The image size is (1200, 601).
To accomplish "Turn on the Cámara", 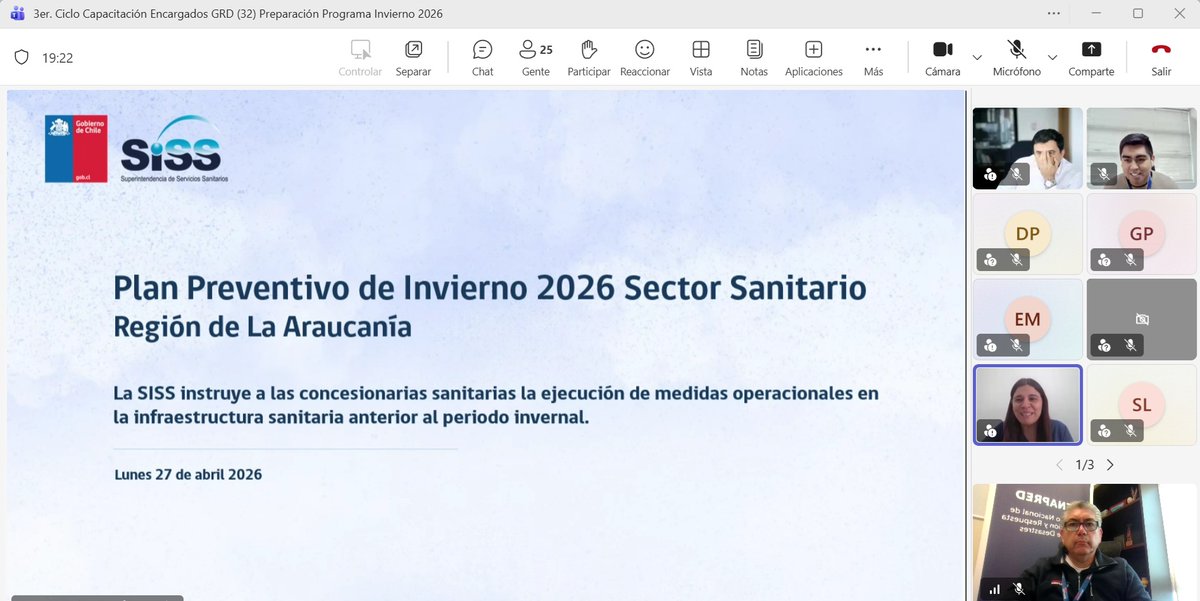I will [x=941, y=57].
